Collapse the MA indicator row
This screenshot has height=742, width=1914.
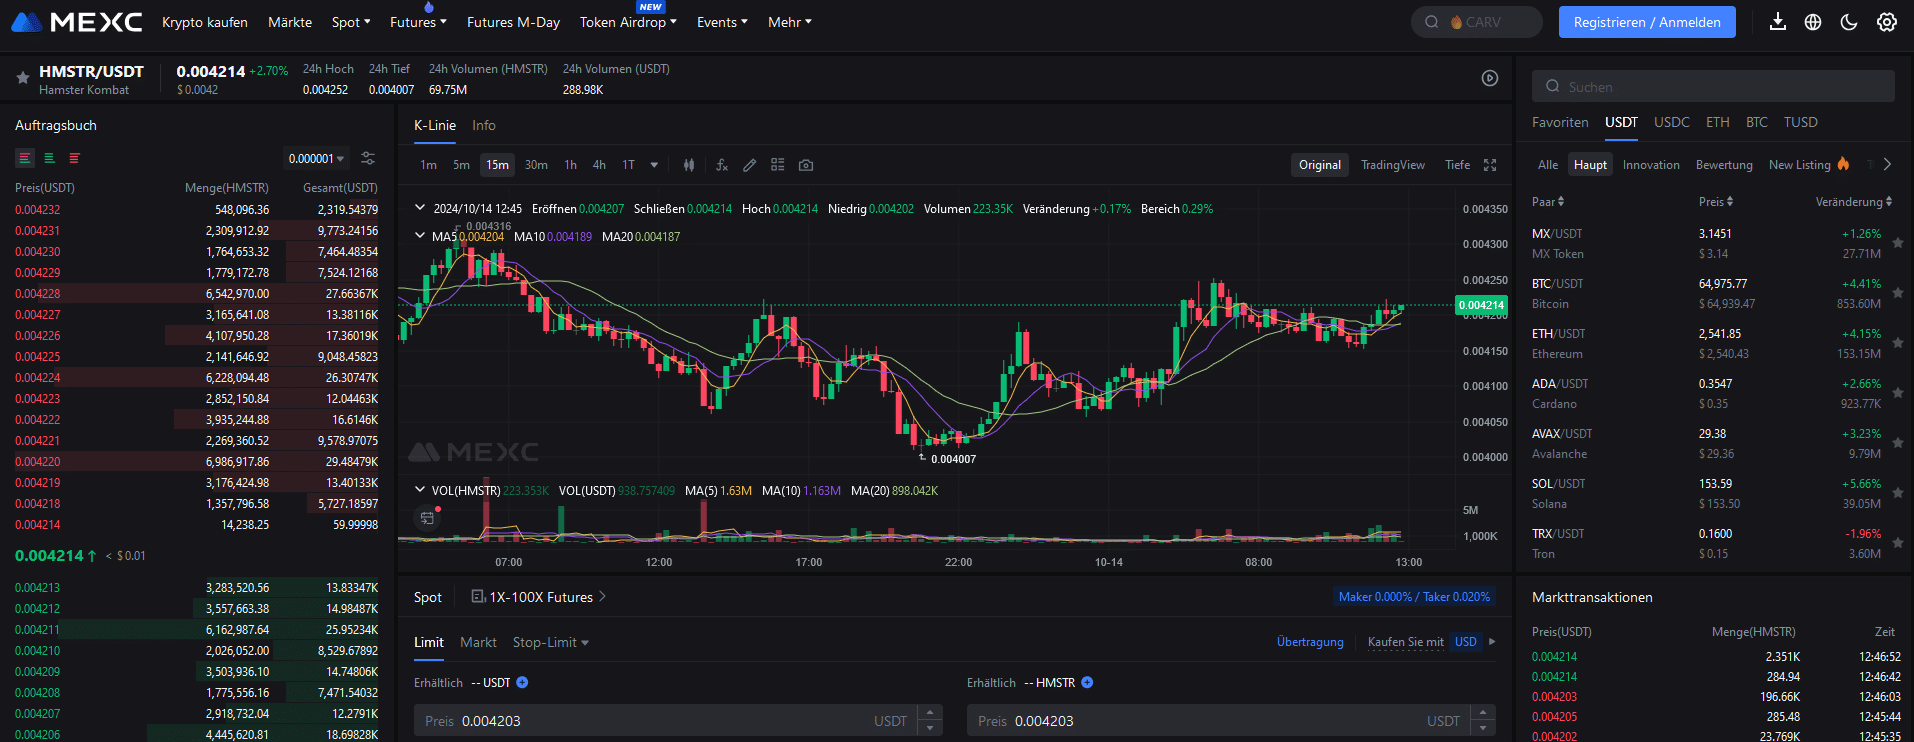tap(420, 236)
